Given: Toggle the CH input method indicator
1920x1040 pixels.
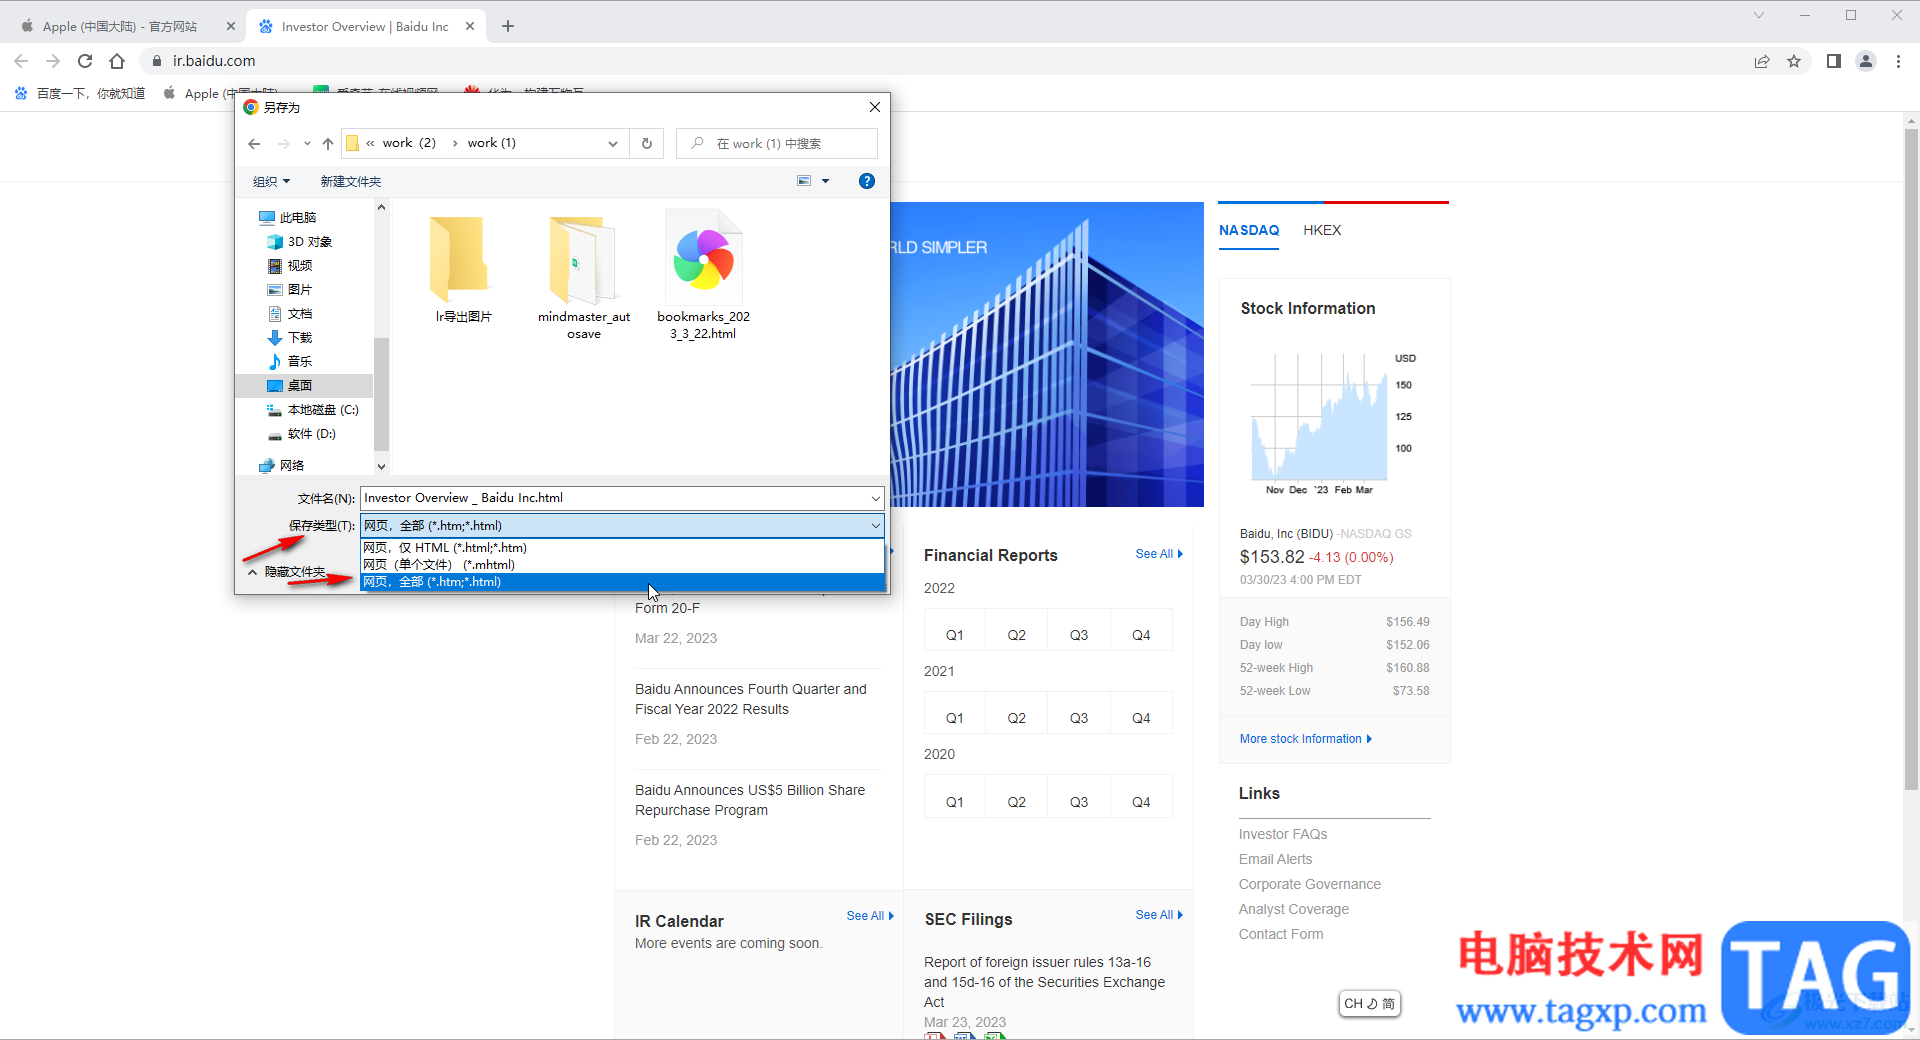Looking at the screenshot, I should (x=1369, y=1004).
